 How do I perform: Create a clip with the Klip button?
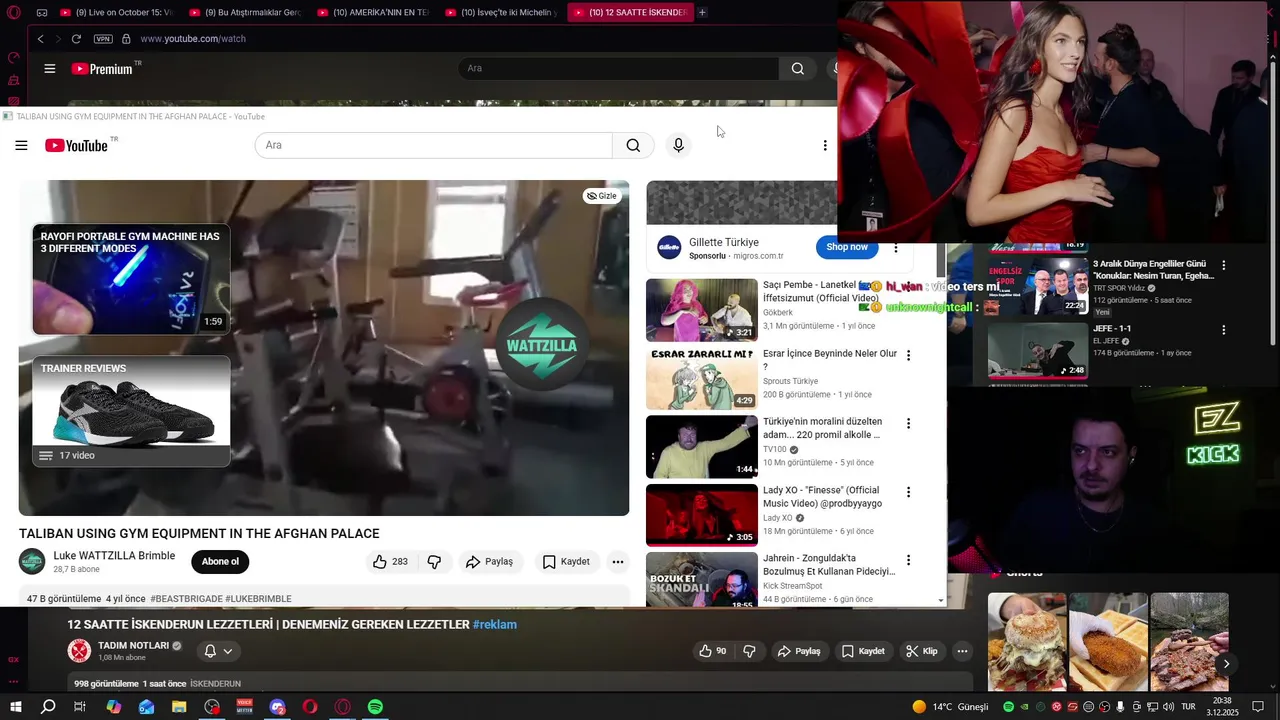(922, 651)
